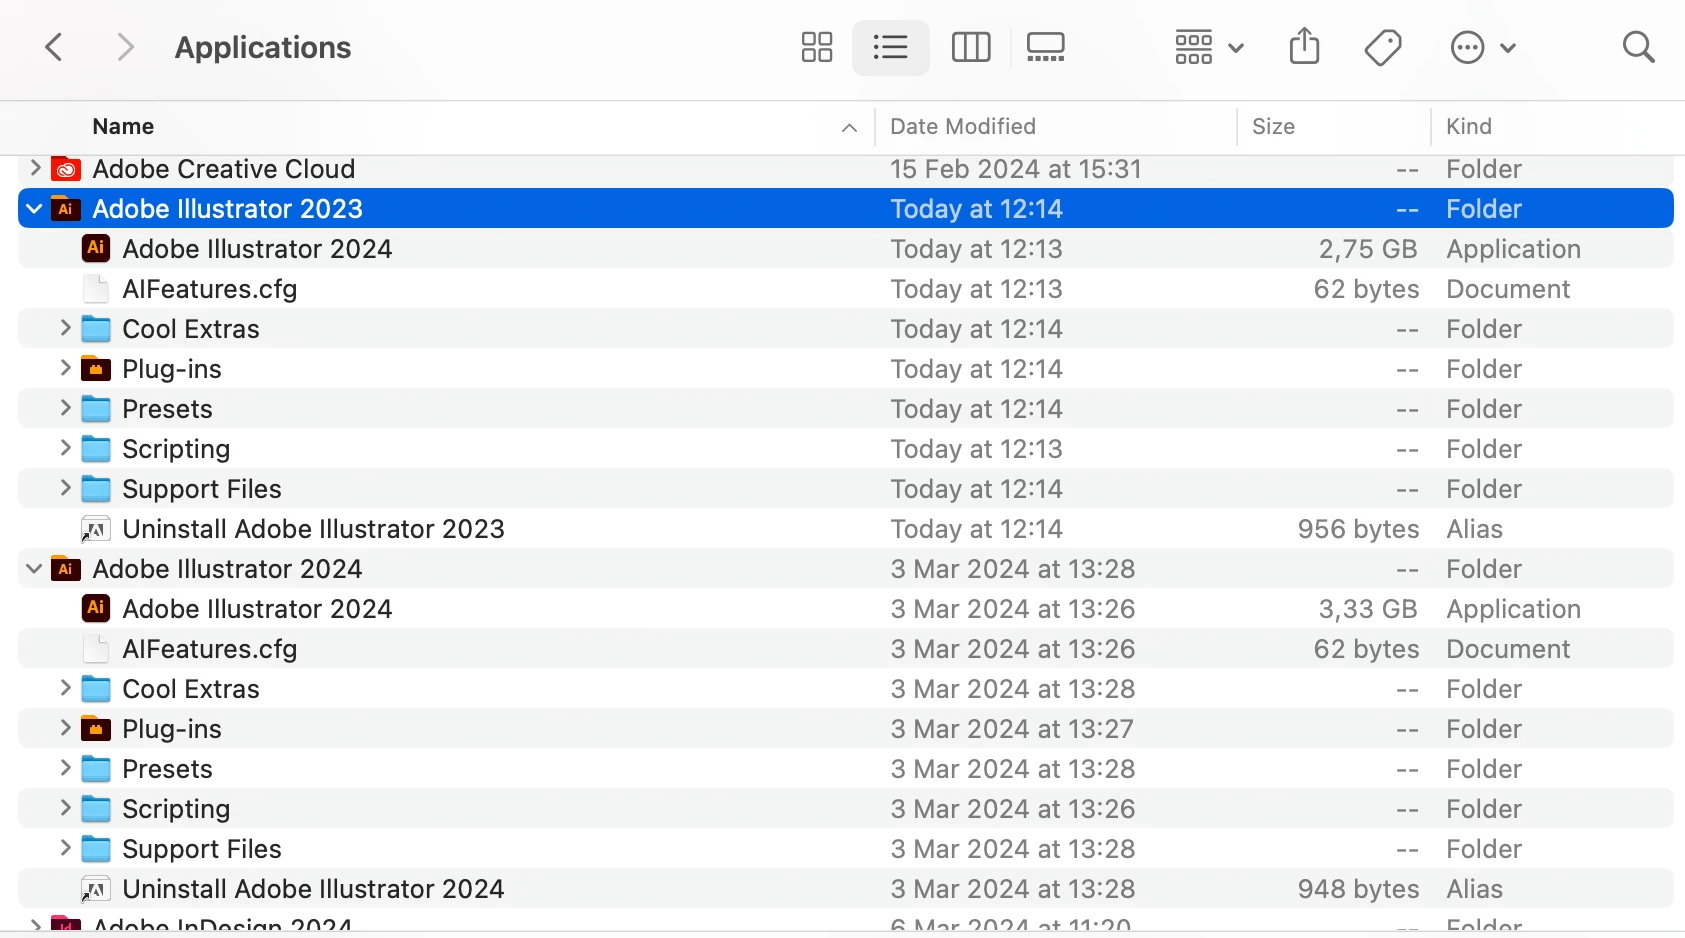Click Scripting folder icon, Today 12:13
Screen dimensions: 1685x938
(x=96, y=449)
